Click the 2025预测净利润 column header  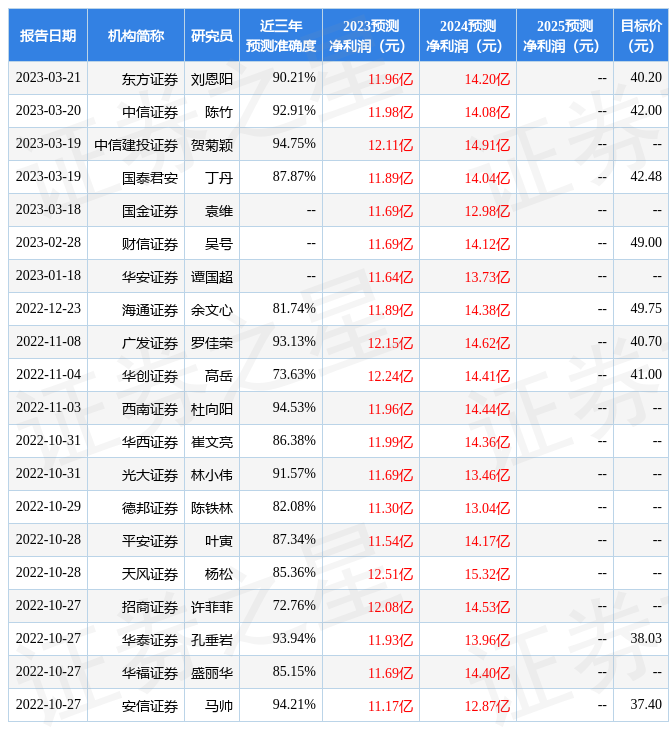point(565,35)
